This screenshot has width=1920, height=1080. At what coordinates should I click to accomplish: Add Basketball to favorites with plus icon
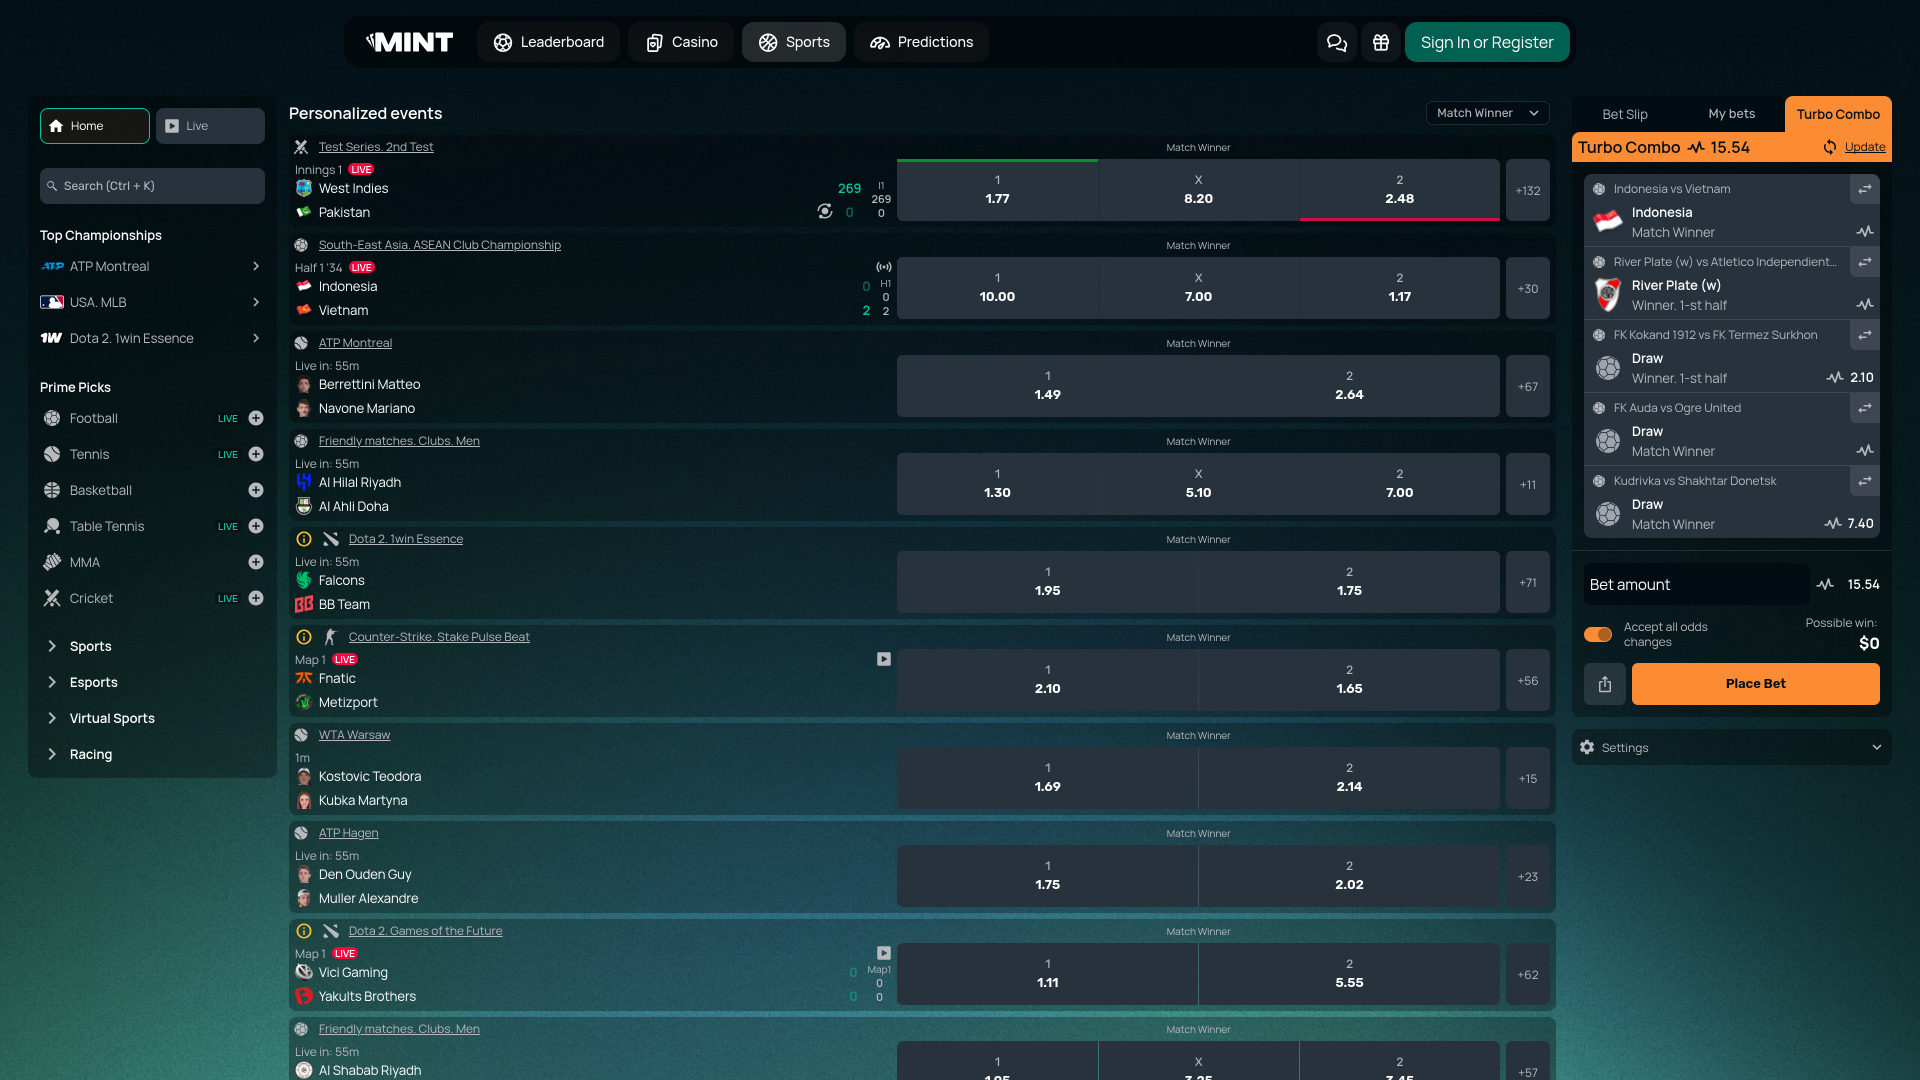(256, 490)
